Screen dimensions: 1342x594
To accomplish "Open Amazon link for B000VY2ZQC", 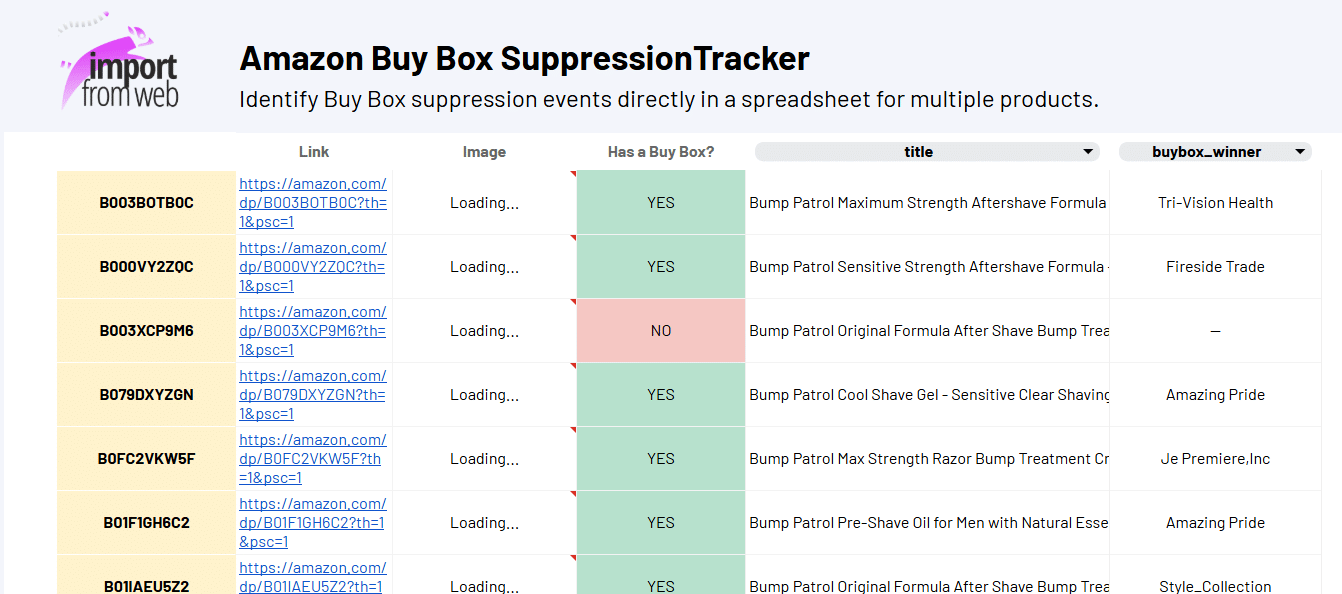I will (x=313, y=267).
